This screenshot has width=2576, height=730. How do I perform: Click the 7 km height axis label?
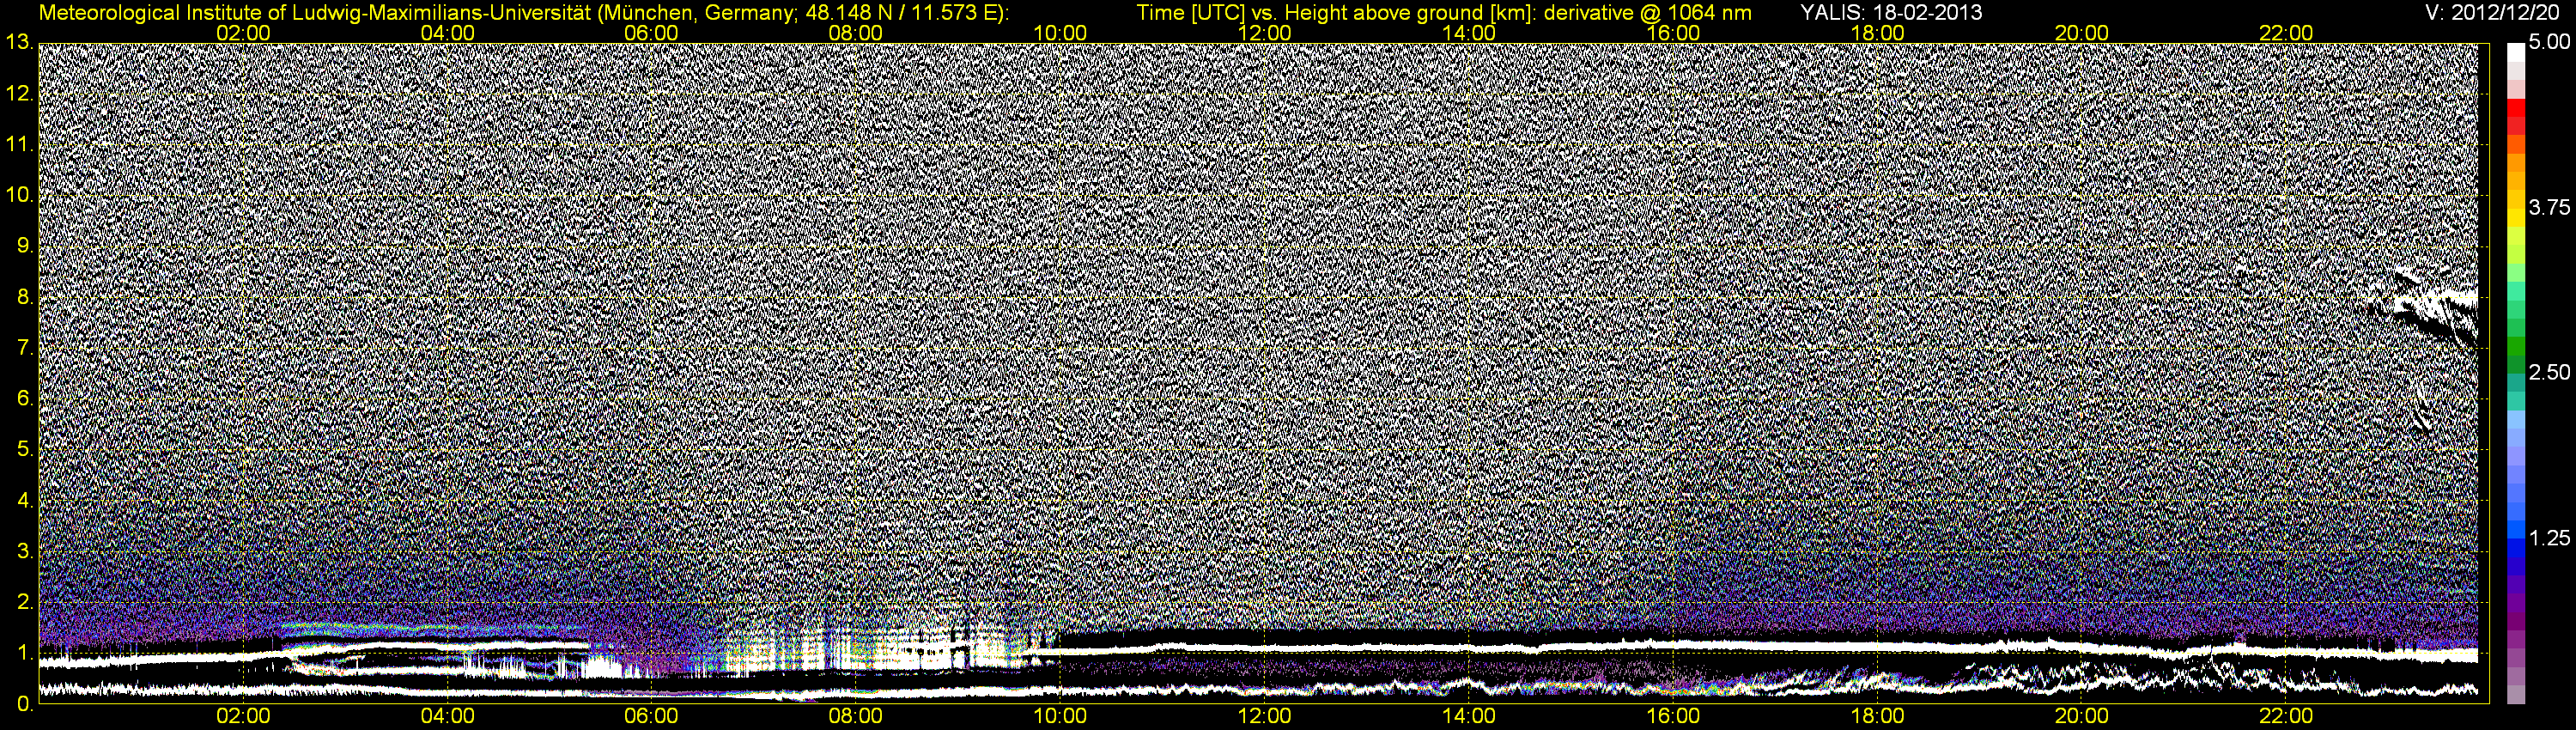click(x=25, y=348)
